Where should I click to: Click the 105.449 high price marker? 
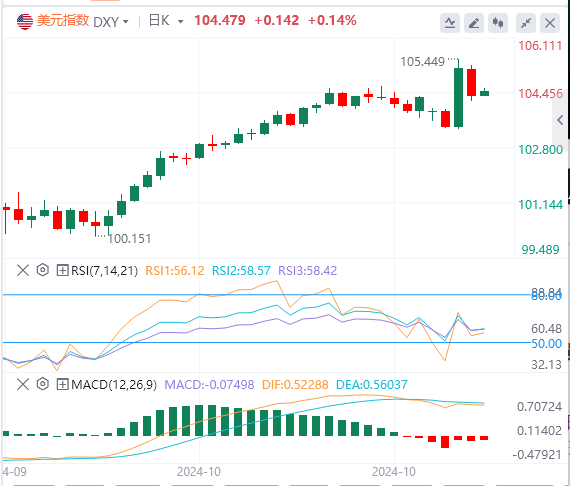click(x=422, y=62)
